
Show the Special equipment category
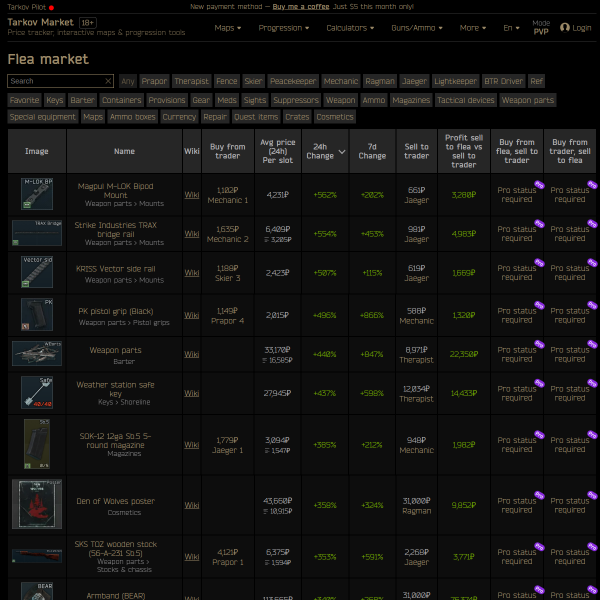coord(43,117)
